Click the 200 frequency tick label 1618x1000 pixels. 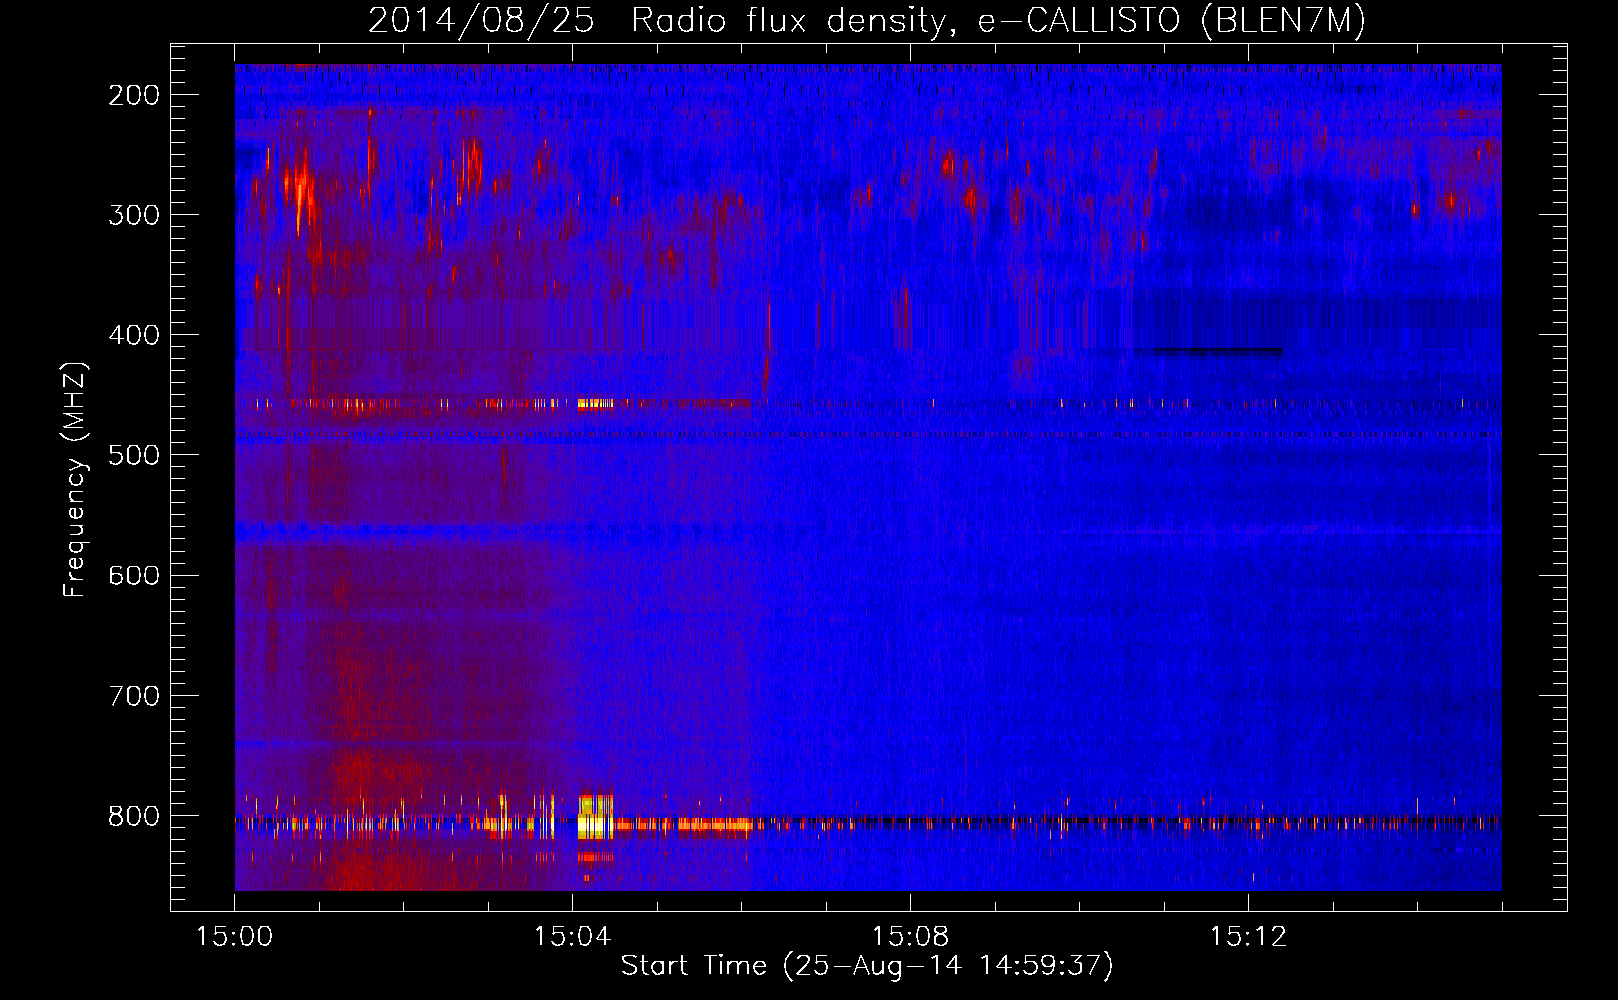click(x=134, y=95)
